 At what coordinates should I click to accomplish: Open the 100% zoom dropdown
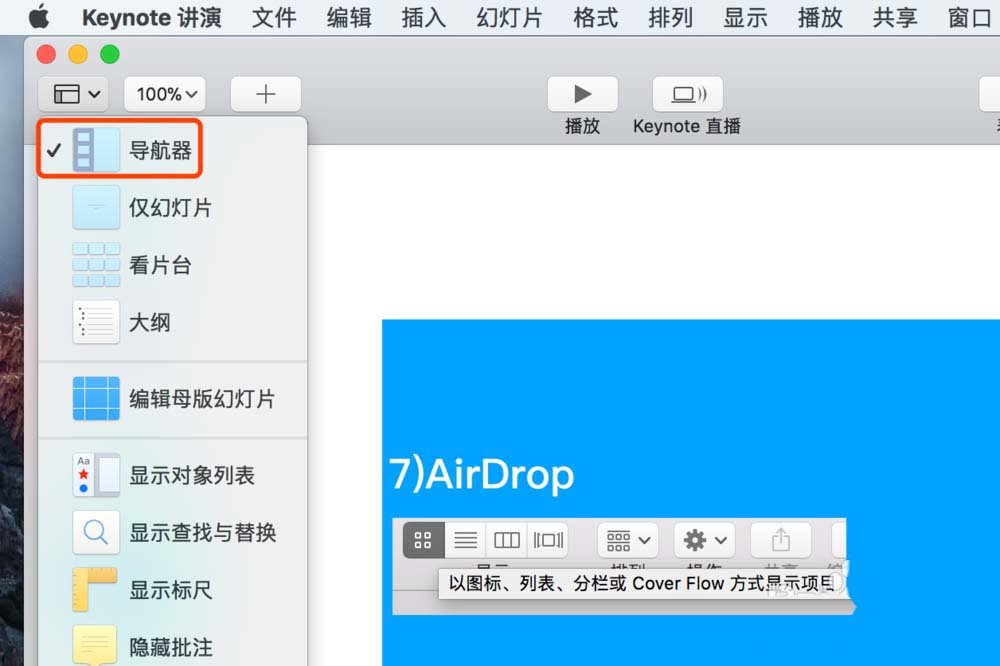click(x=165, y=94)
